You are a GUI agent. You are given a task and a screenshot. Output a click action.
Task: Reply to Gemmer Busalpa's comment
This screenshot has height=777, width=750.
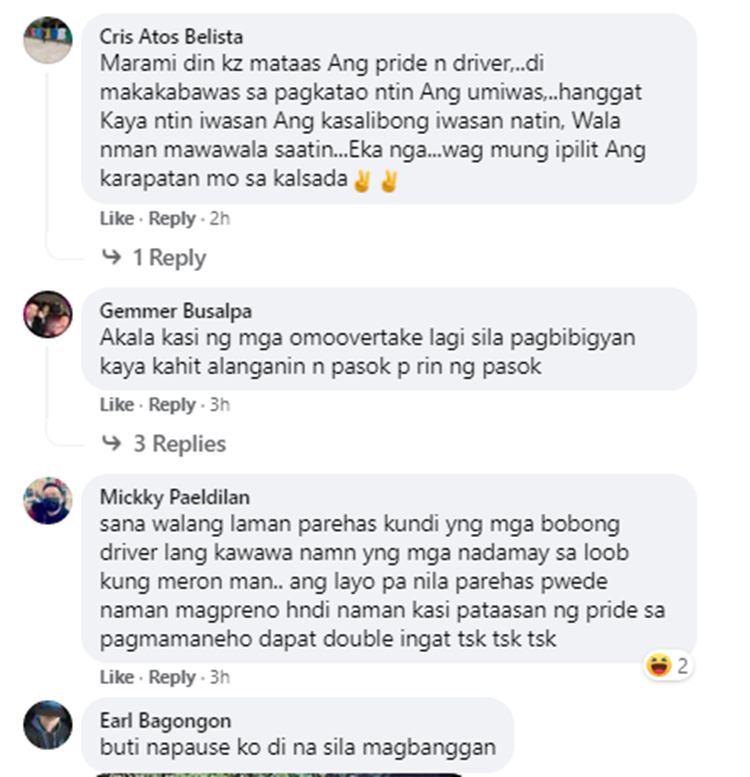[x=172, y=405]
